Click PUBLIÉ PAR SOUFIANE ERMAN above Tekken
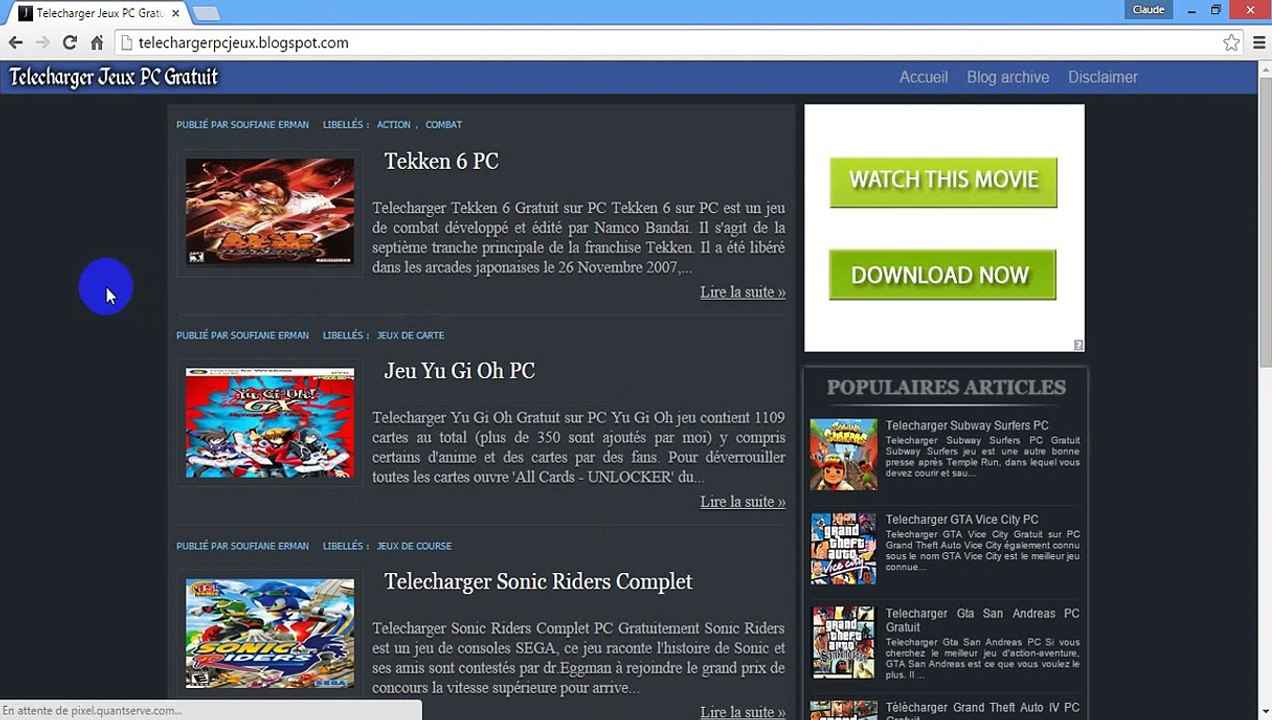 pos(242,125)
